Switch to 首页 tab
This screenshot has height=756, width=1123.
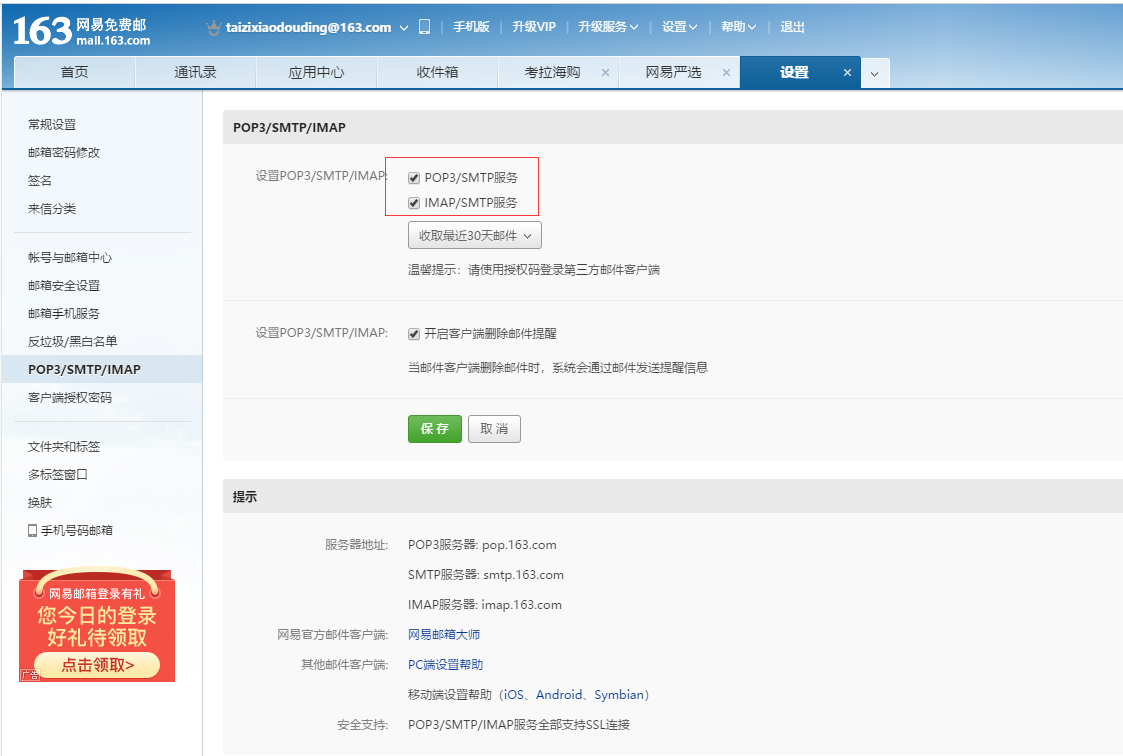click(x=74, y=72)
